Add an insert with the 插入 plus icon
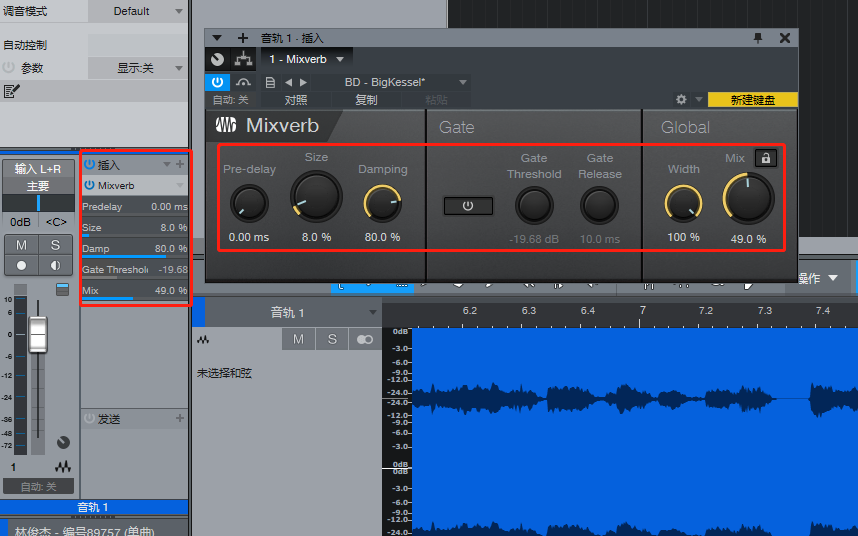This screenshot has height=536, width=858. tap(180, 164)
